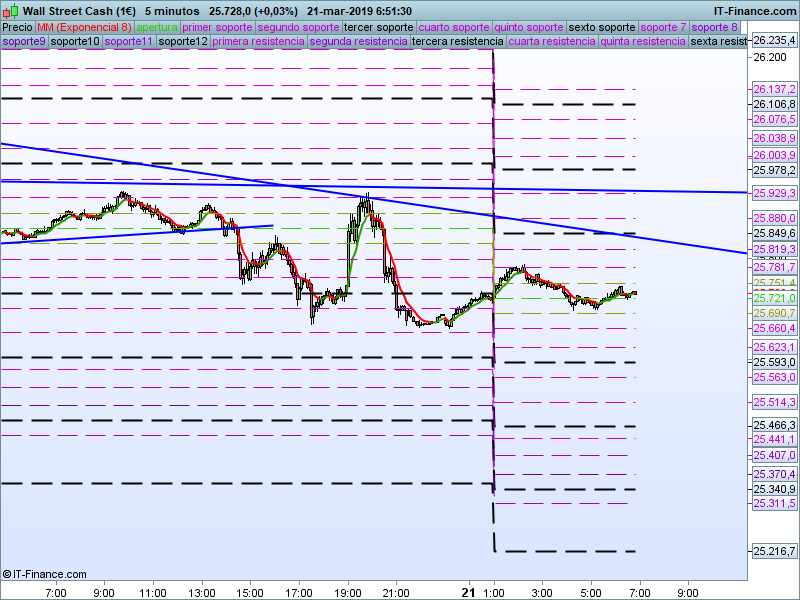
Task: Click the 25.880,0 price axis label
Action: [774, 218]
